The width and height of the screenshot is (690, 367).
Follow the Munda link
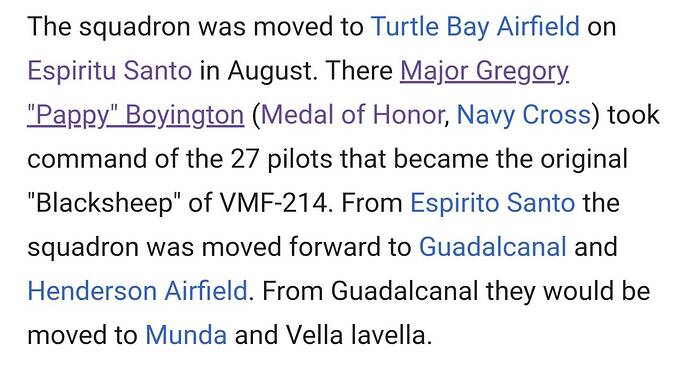[x=186, y=335]
